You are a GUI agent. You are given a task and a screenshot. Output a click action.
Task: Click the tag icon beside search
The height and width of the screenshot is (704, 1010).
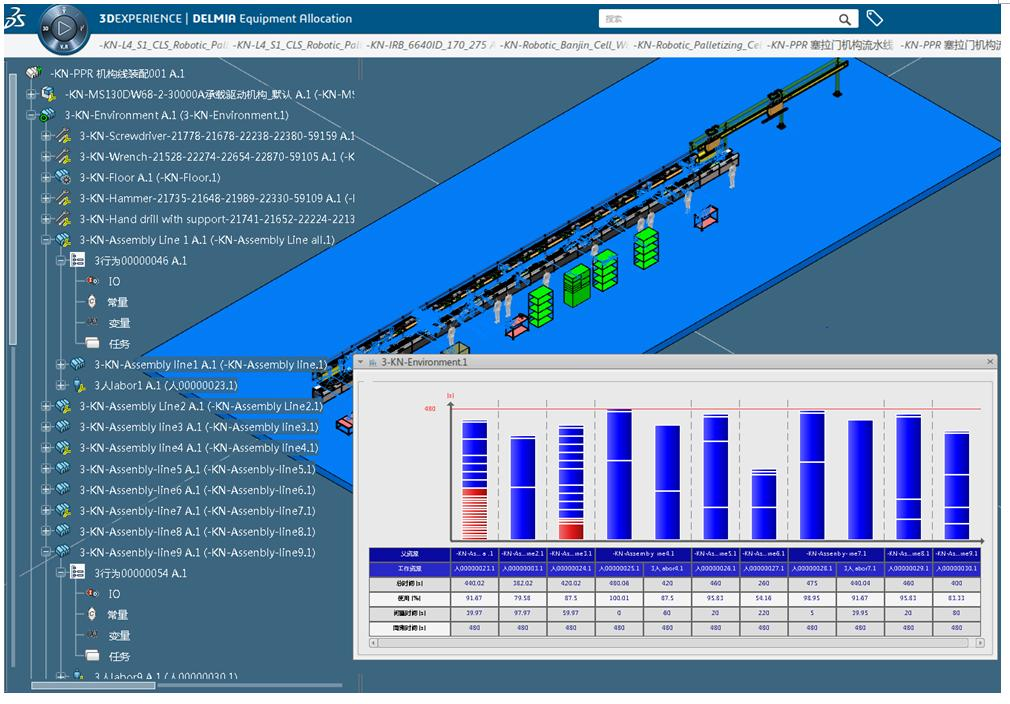874,19
